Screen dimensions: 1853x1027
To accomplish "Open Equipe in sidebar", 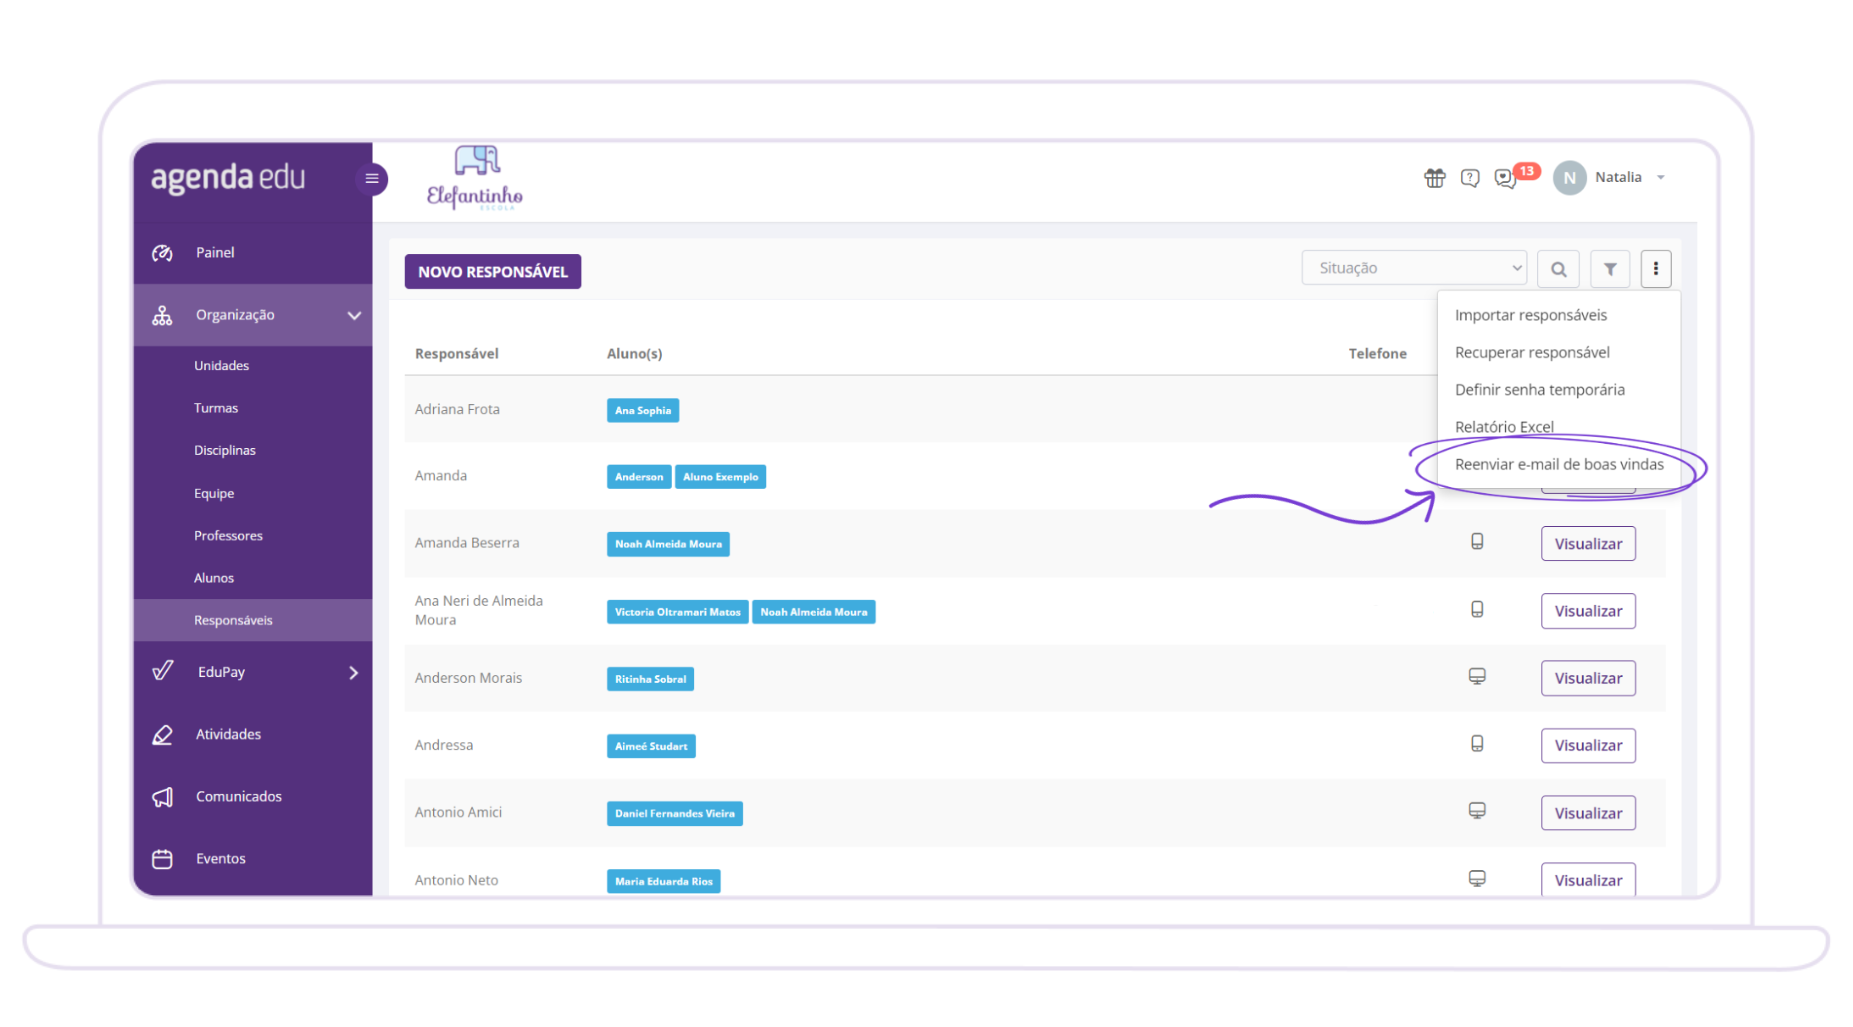I will (214, 494).
